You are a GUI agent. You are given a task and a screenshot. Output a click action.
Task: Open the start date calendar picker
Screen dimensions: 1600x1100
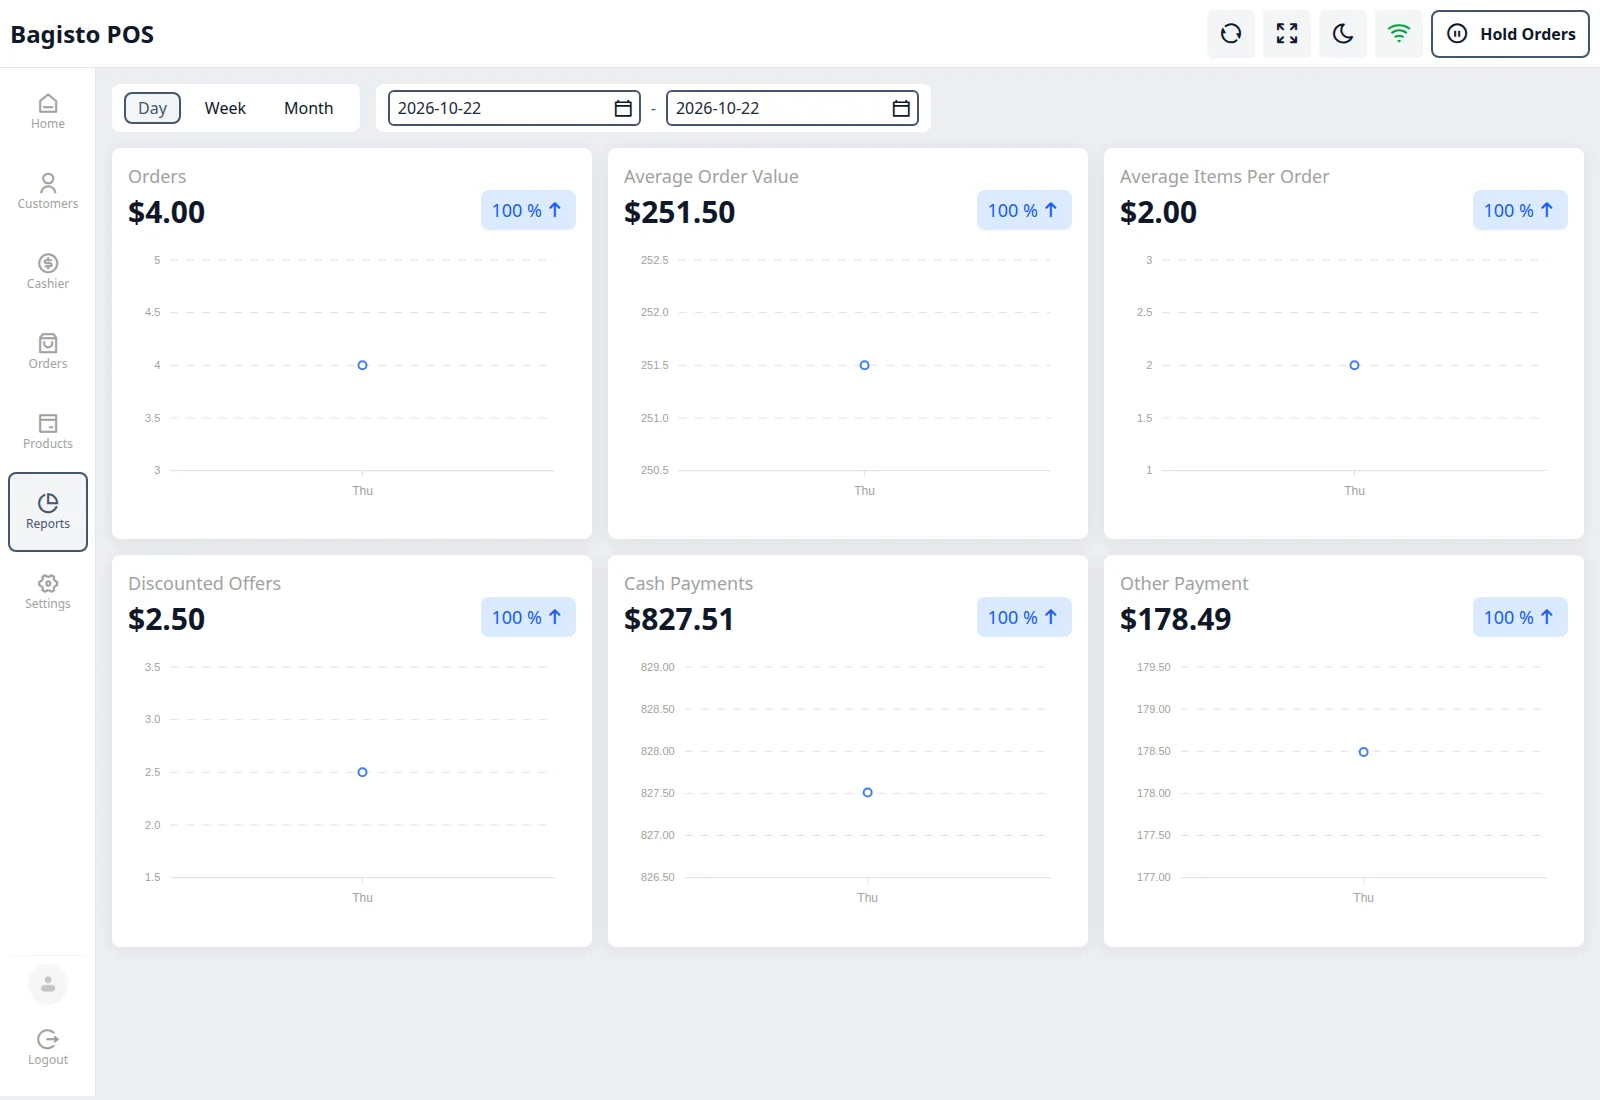(x=623, y=108)
